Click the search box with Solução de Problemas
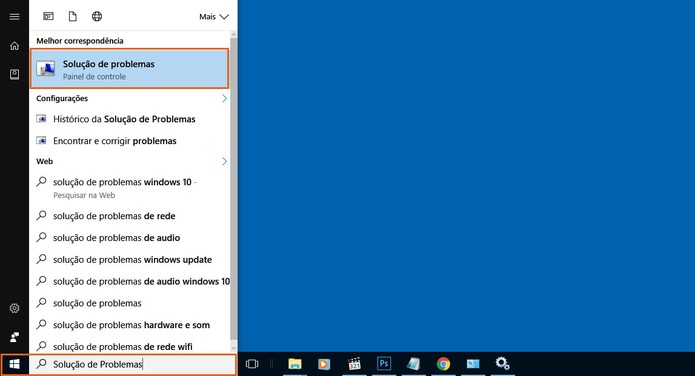Viewport: 695px width, 376px height. [x=133, y=364]
